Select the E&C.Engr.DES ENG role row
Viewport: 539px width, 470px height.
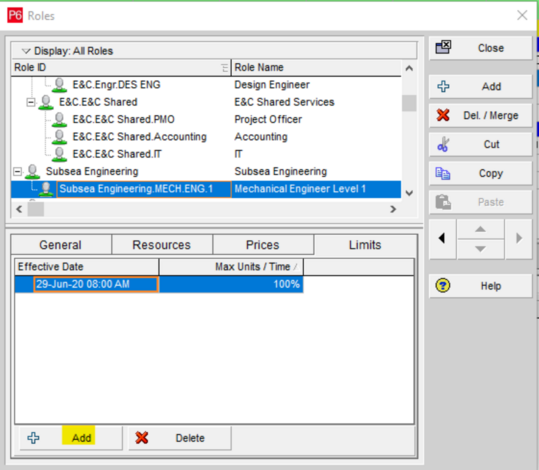(x=206, y=85)
